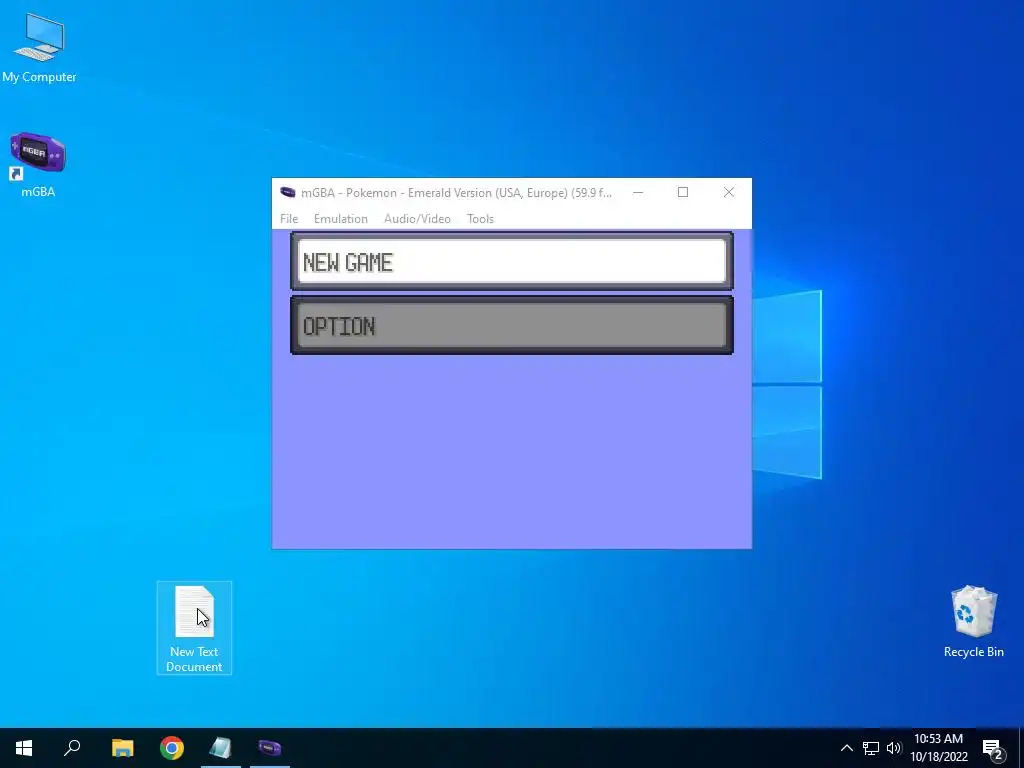The image size is (1024, 768).
Task: Open the Tools menu
Action: coord(480,219)
